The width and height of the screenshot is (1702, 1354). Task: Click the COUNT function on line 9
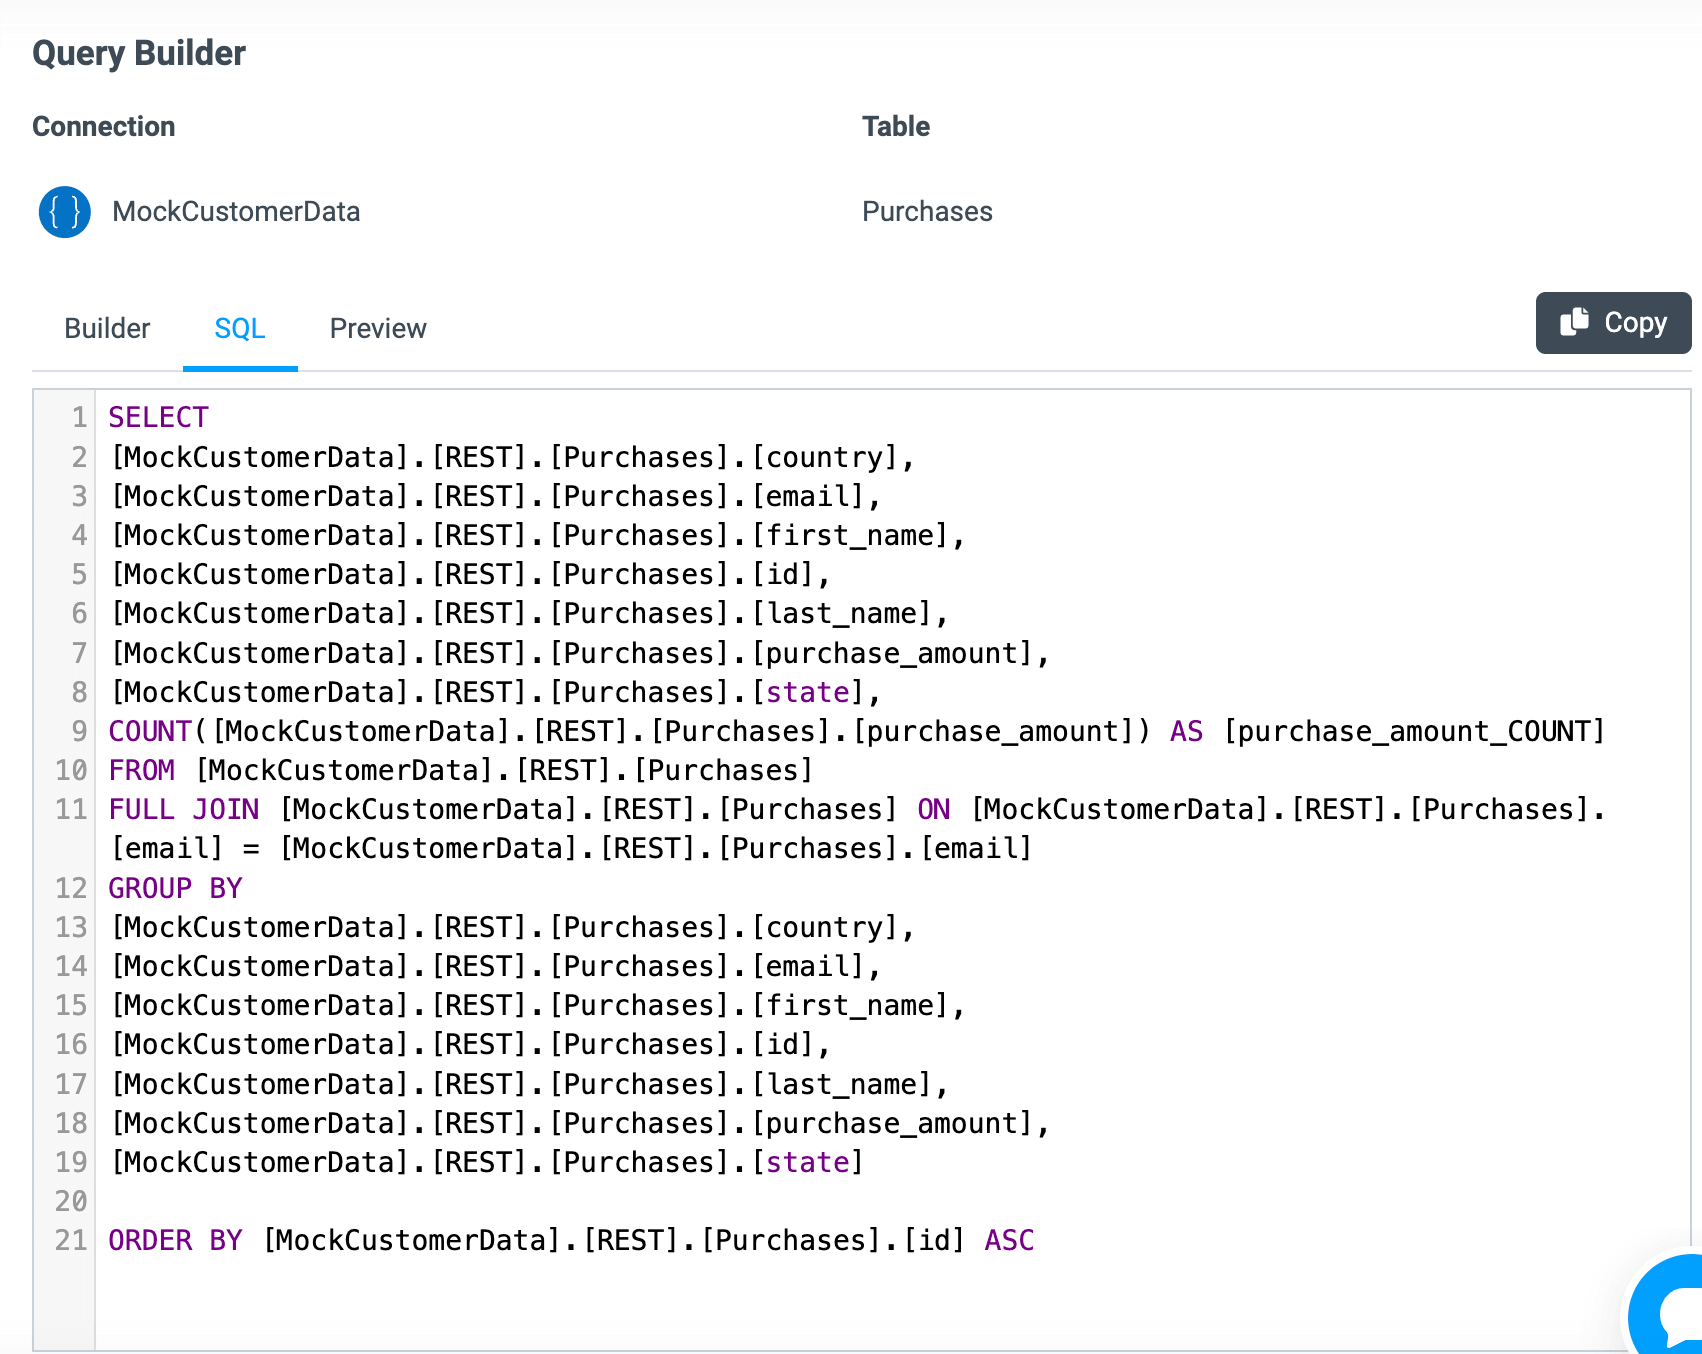148,731
